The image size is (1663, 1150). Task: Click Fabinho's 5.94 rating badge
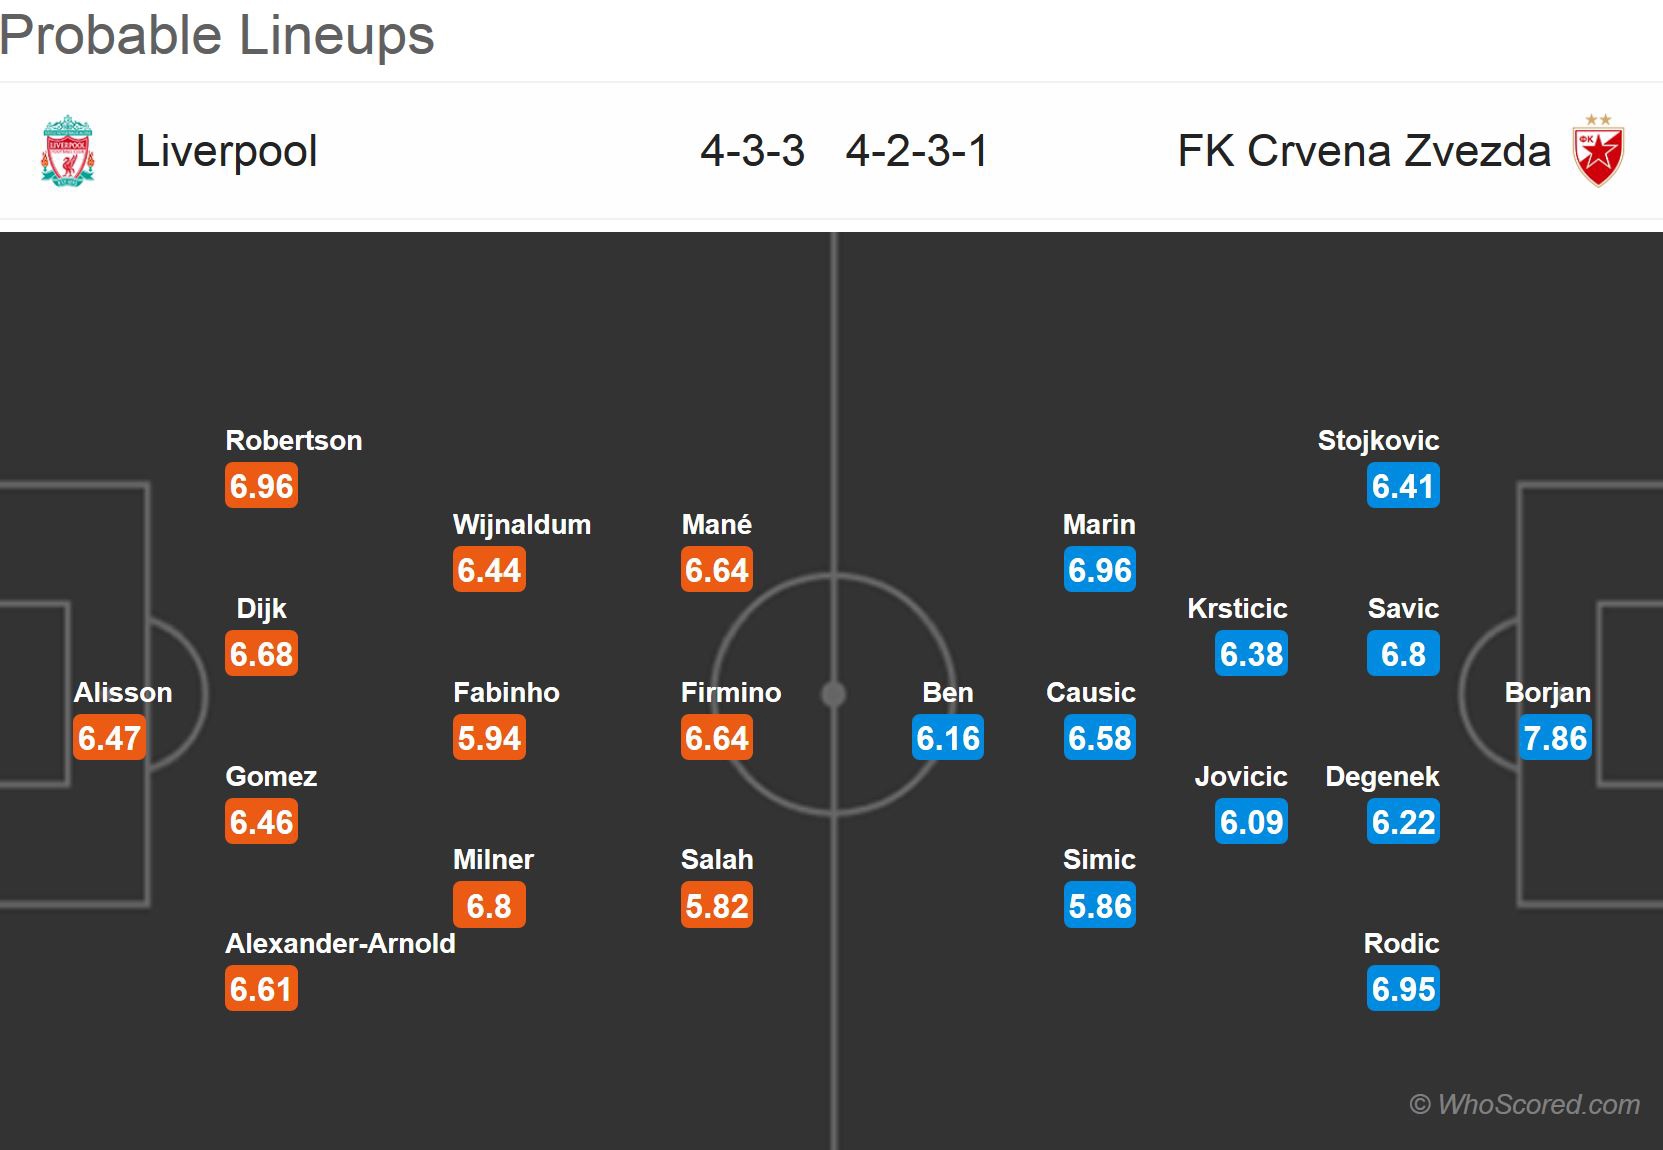pos(489,738)
